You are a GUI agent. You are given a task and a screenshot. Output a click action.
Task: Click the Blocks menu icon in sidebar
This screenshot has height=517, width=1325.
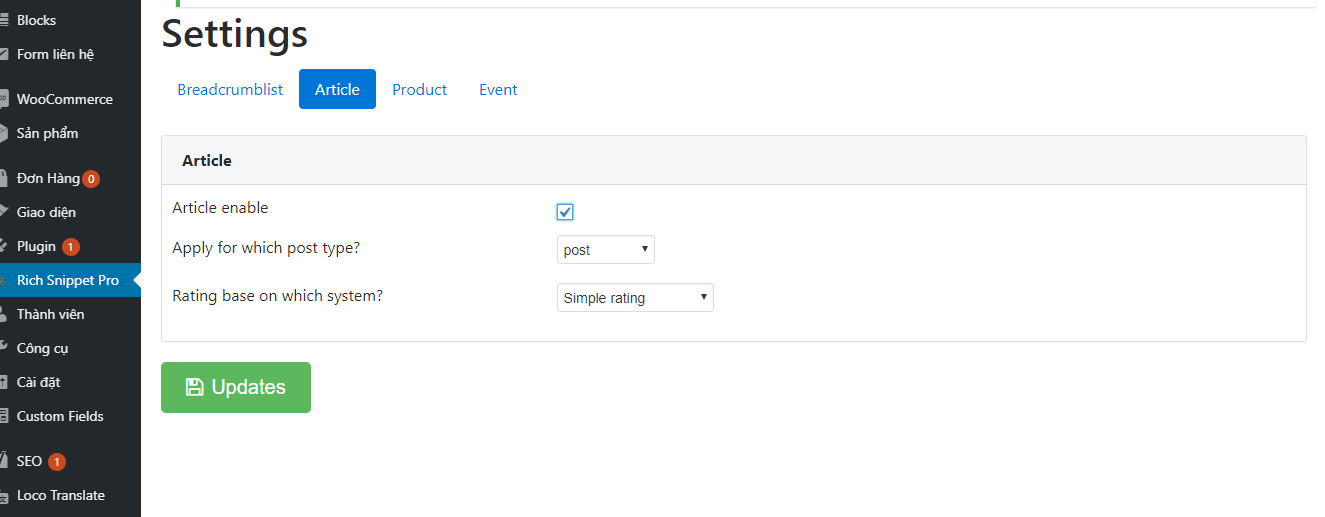(4, 20)
